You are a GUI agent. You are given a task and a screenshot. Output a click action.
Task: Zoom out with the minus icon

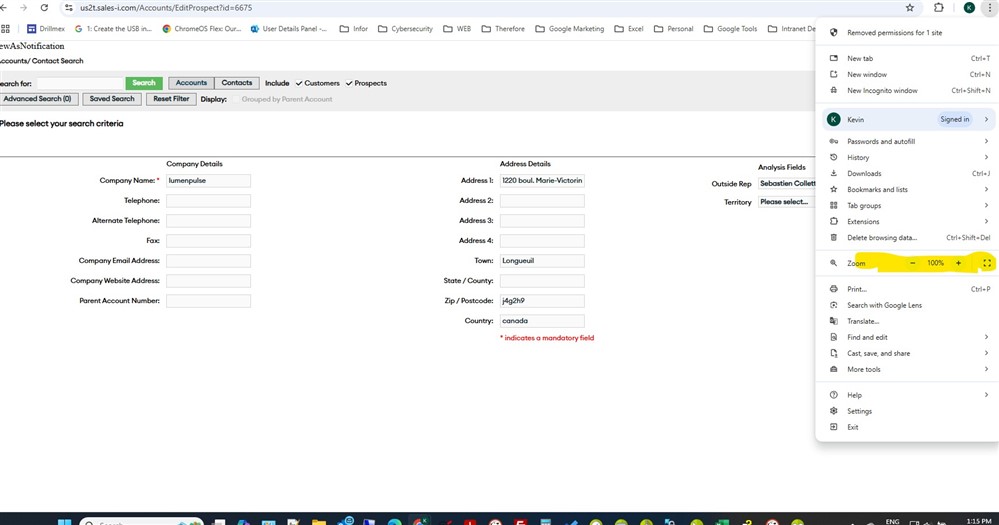click(912, 263)
